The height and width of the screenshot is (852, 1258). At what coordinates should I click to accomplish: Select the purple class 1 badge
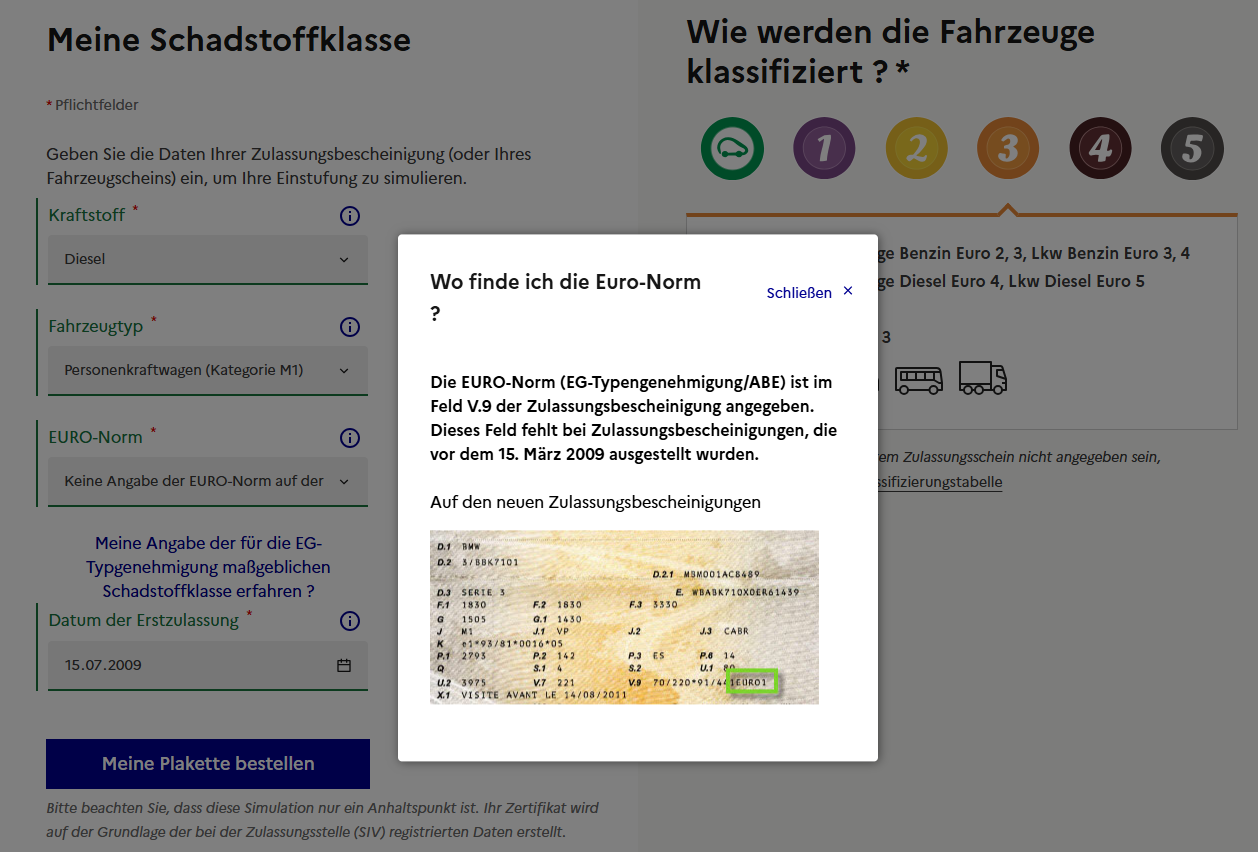click(x=824, y=149)
